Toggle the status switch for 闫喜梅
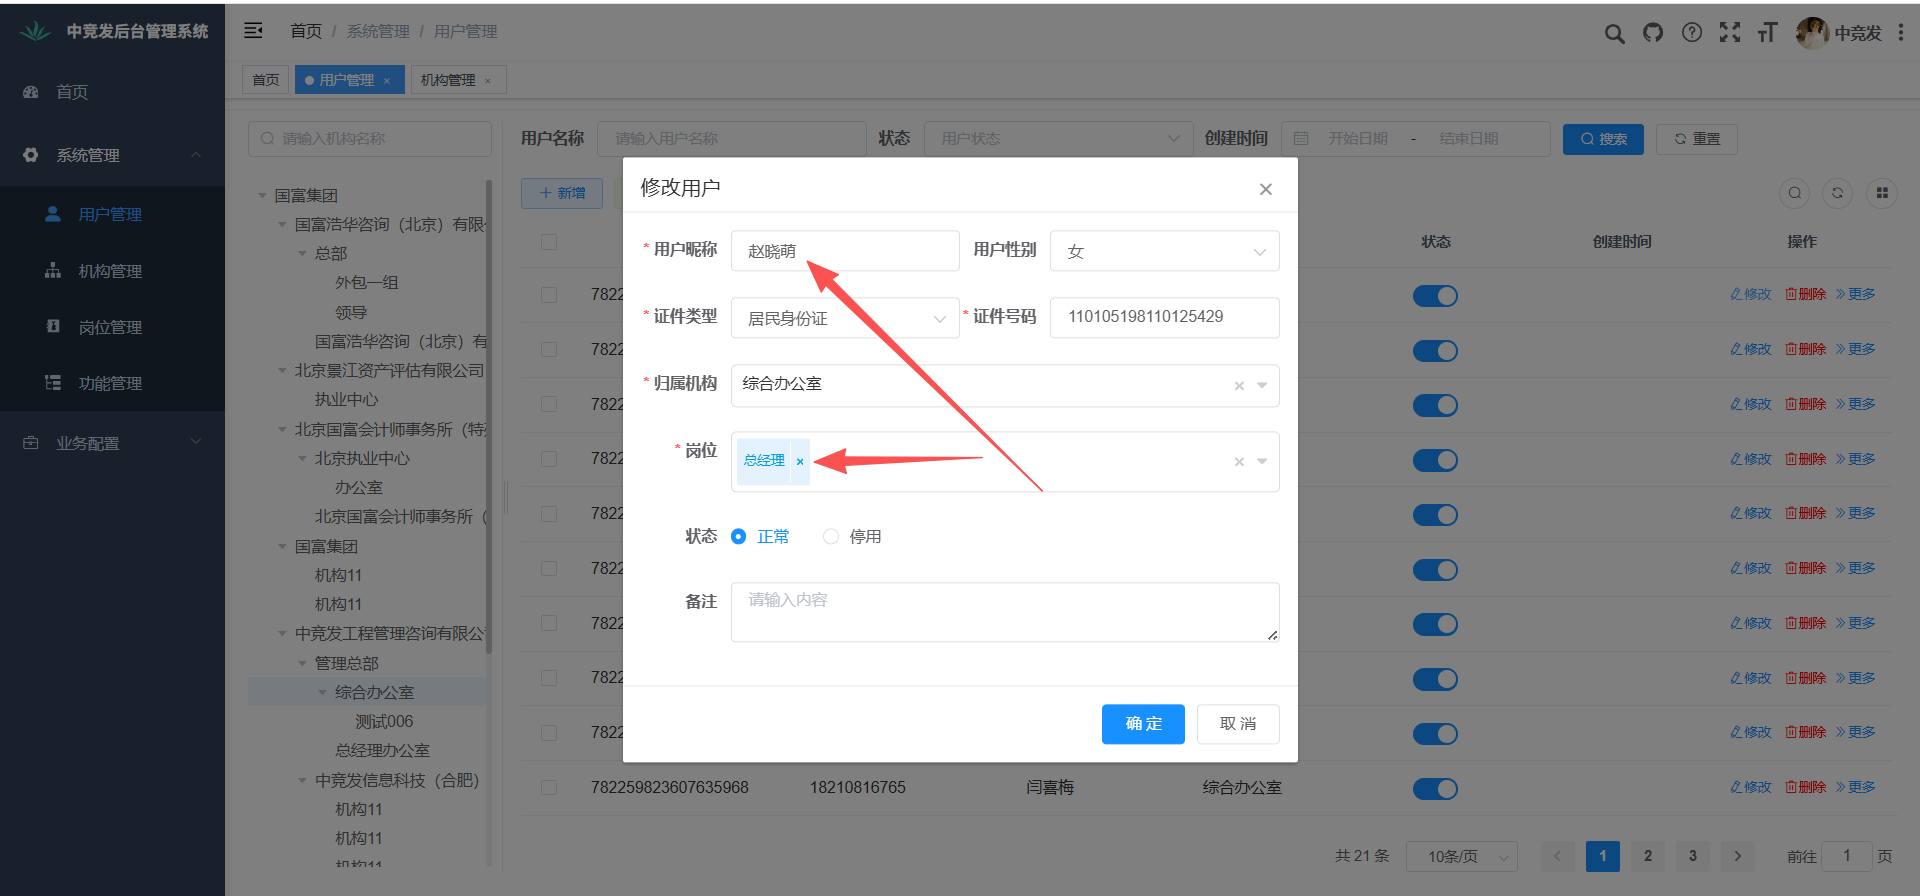1920x896 pixels. pos(1435,789)
